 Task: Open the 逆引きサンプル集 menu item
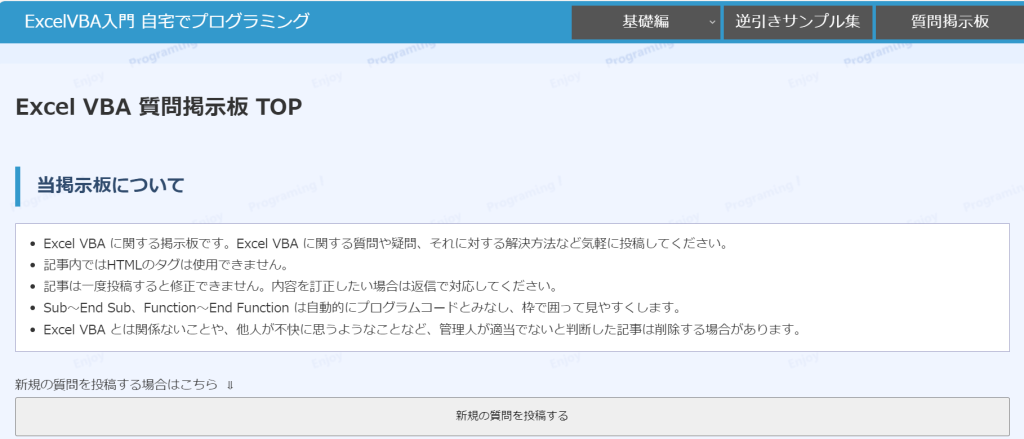[x=797, y=22]
